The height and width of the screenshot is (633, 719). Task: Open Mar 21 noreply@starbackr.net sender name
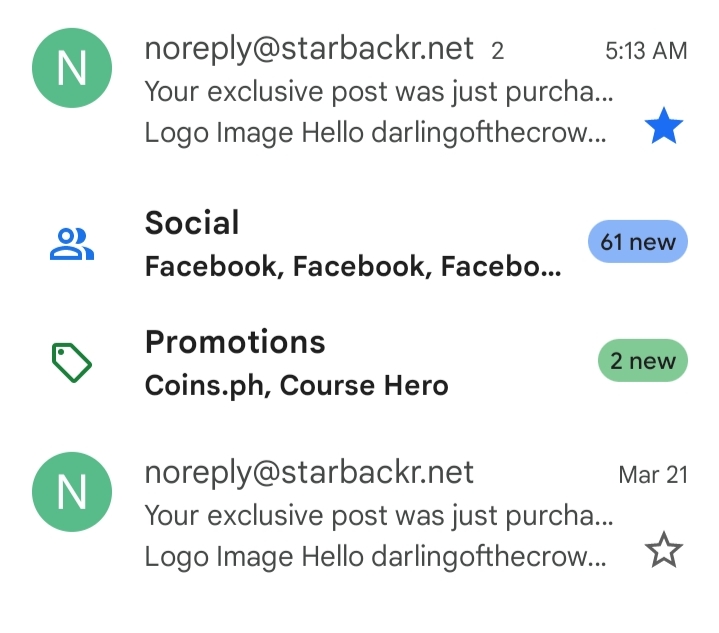tap(309, 472)
